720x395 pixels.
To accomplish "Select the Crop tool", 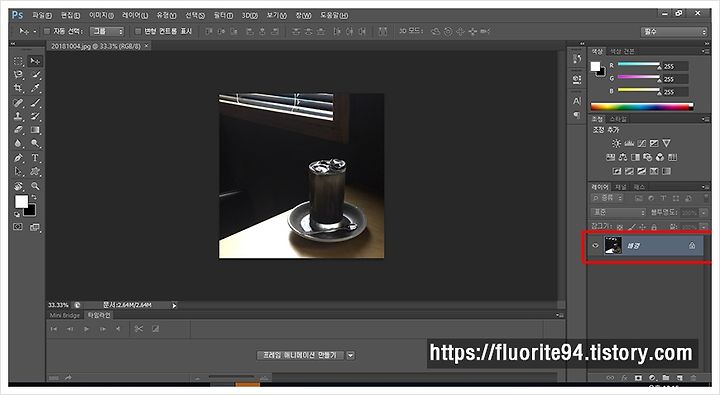I will [x=18, y=88].
